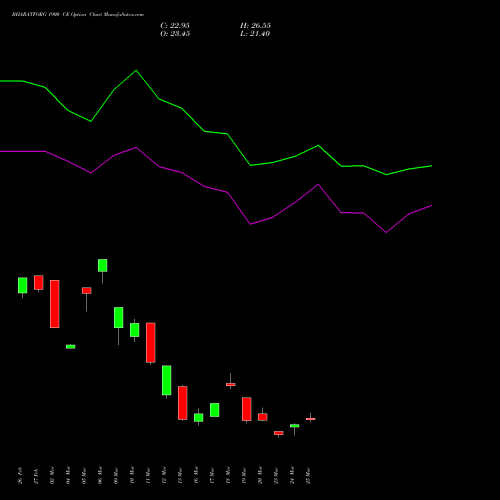This screenshot has width=500, height=500.
Task: Click the chart title BHARATFORG CE Options Chart
Action: pyautogui.click(x=78, y=15)
